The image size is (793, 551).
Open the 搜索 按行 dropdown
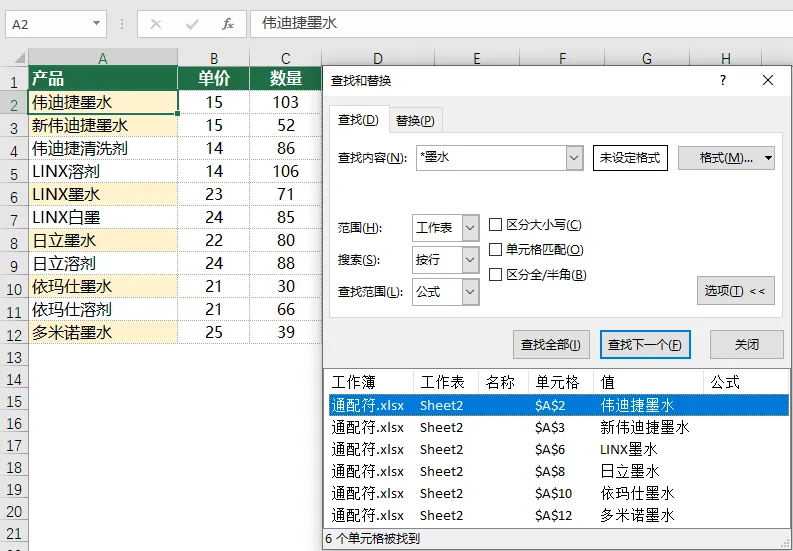(470, 260)
